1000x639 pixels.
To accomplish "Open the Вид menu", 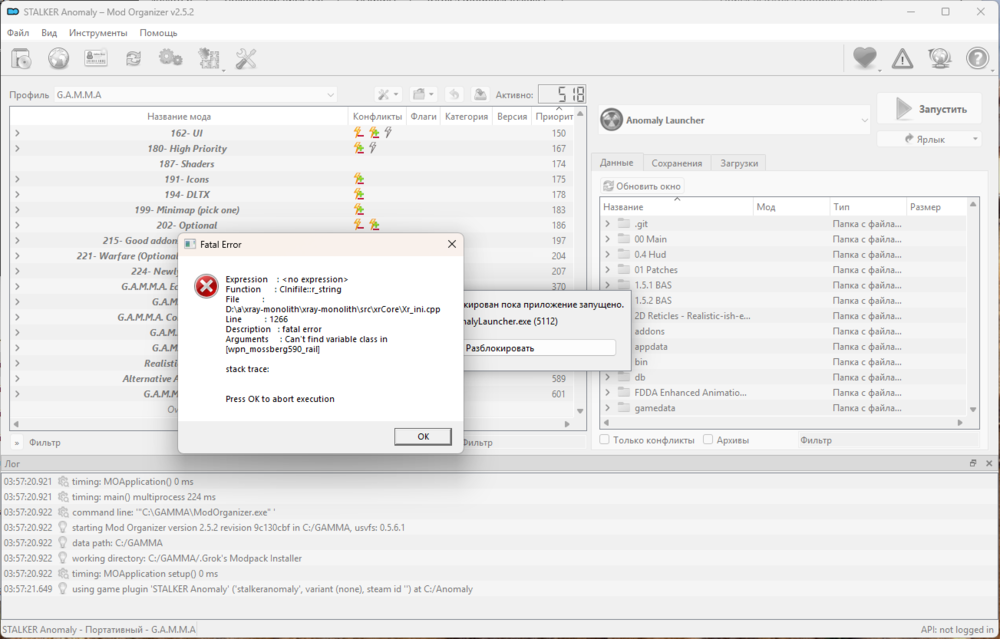I will [x=49, y=33].
